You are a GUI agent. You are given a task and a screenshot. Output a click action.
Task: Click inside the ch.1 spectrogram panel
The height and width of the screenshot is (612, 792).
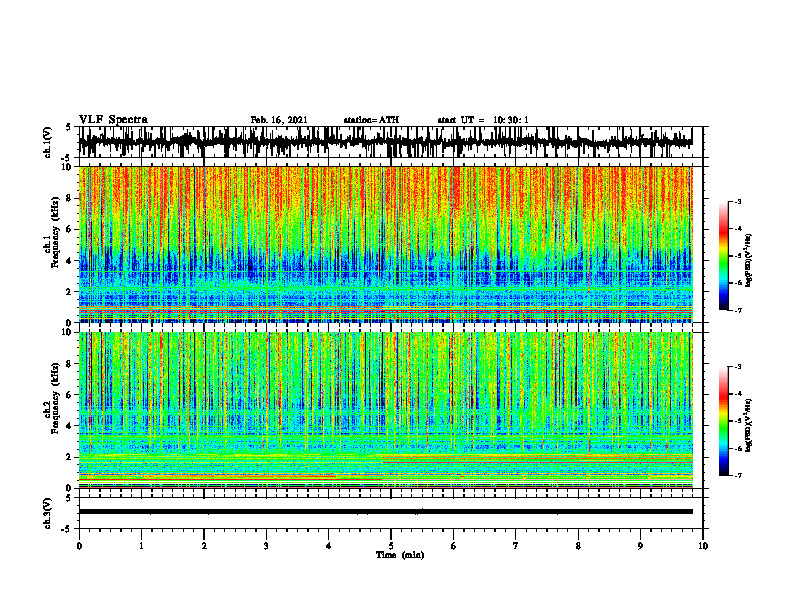pyautogui.click(x=385, y=244)
